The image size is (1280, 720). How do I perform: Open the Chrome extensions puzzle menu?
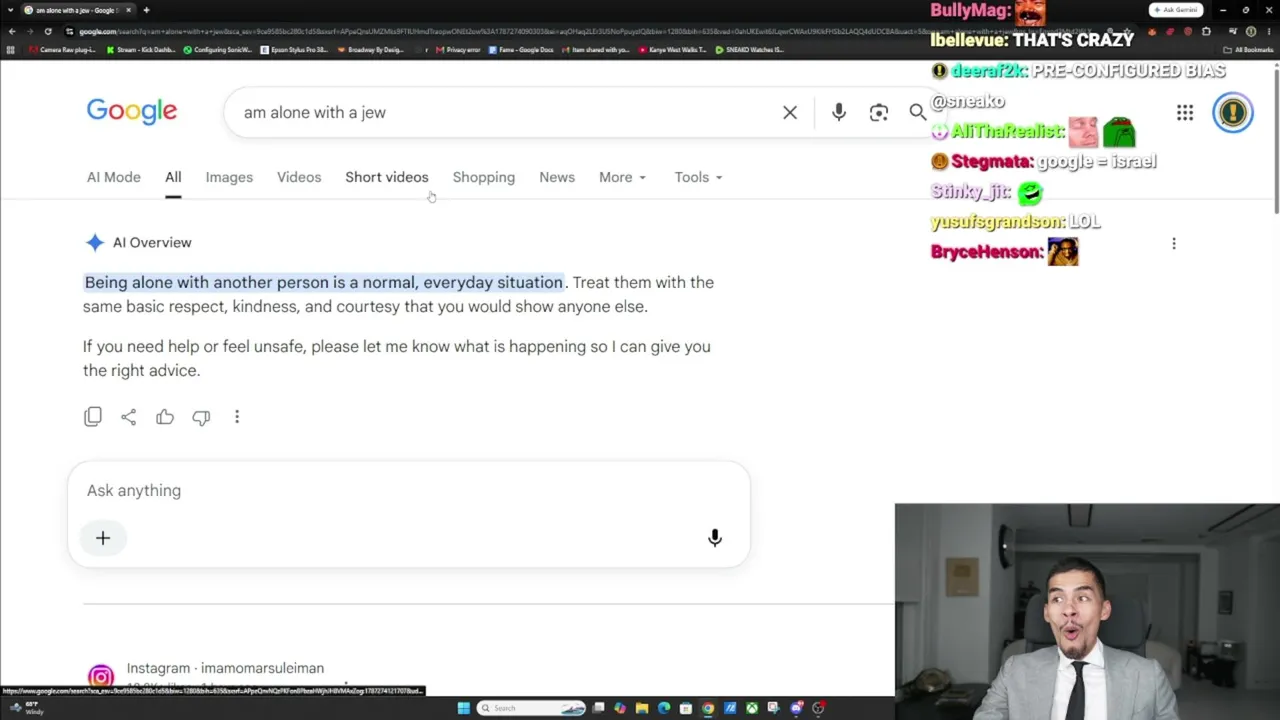click(1205, 31)
